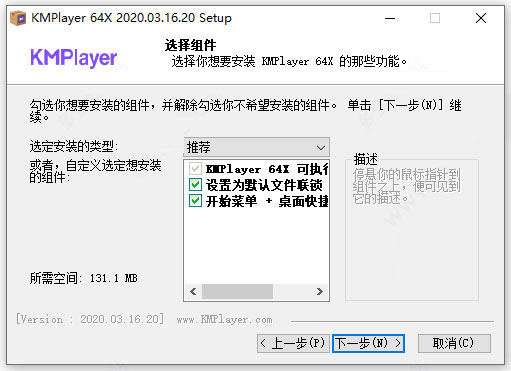511x371 pixels.
Task: Select the KMPlayer 64X 可执行 component row
Action: pos(267,169)
